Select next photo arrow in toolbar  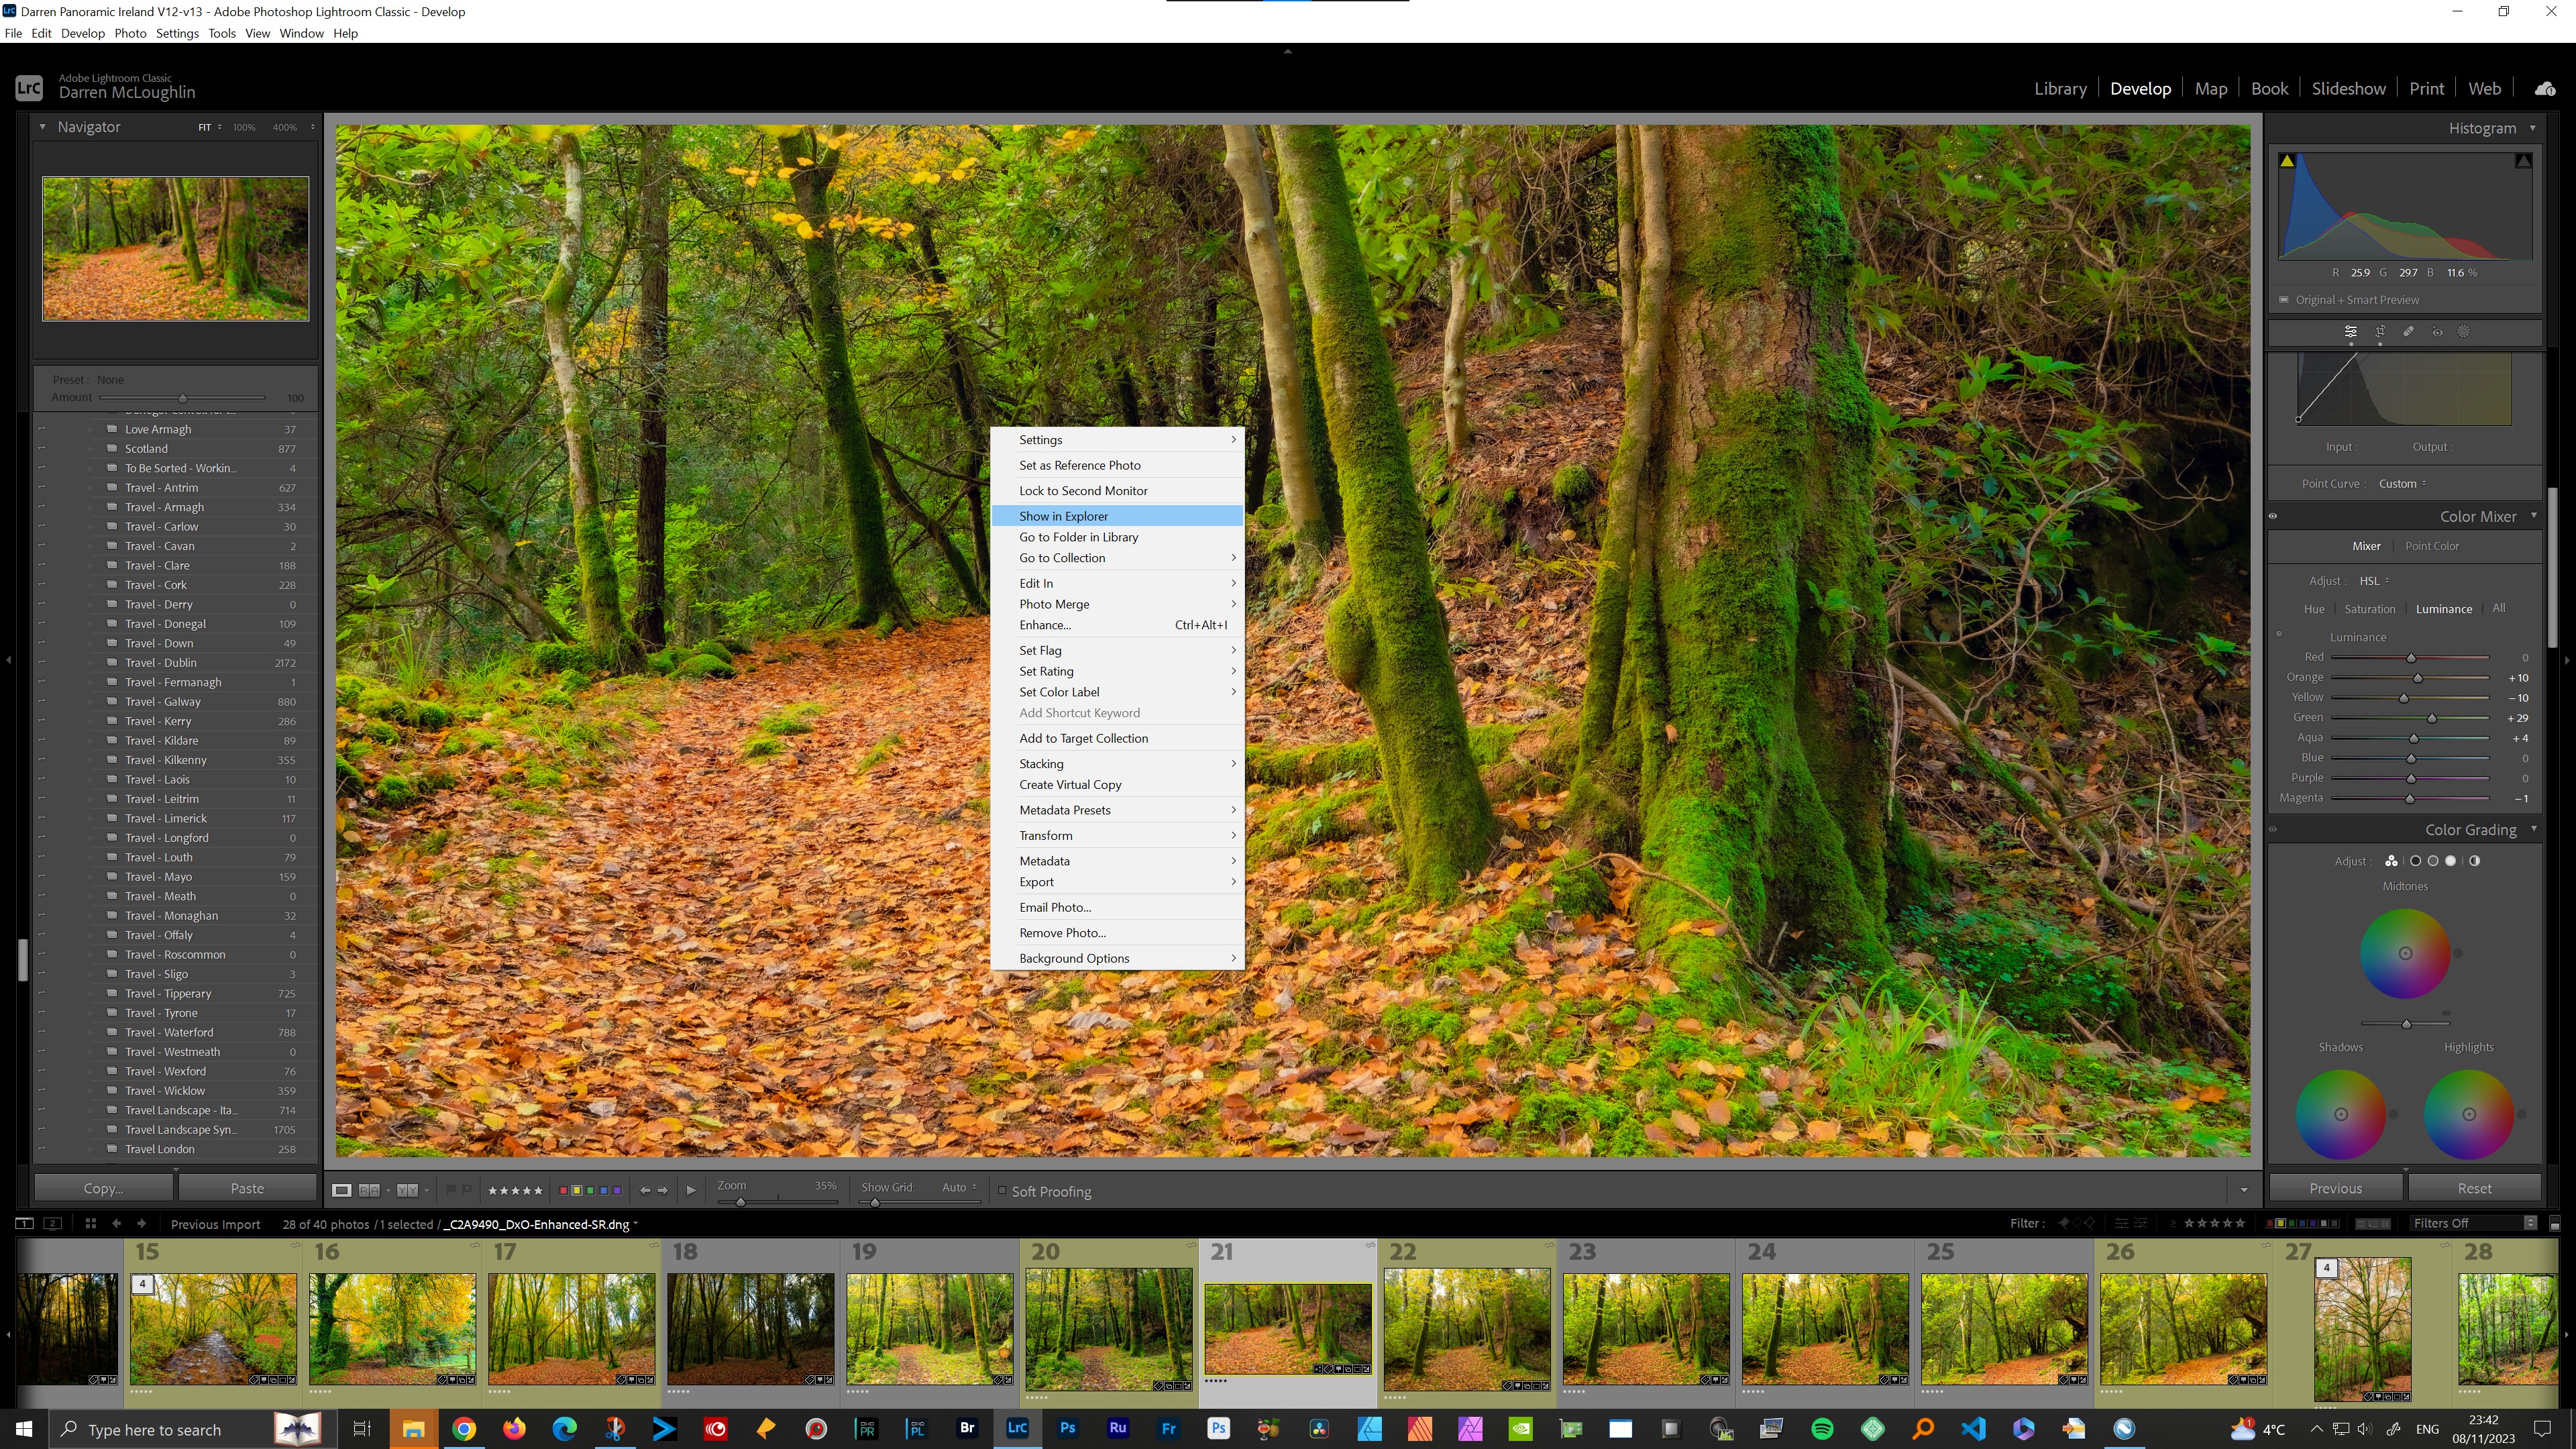662,1190
